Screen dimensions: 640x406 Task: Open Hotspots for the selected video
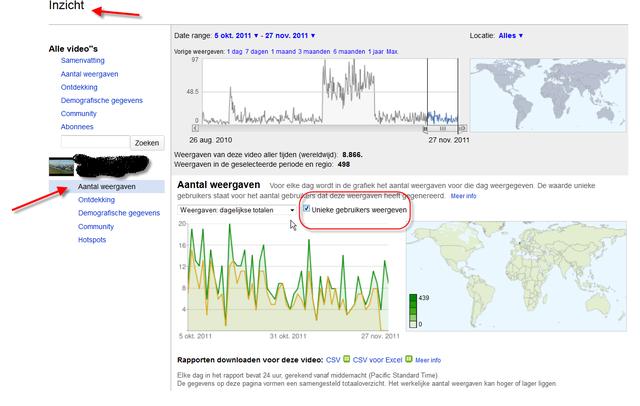(92, 240)
